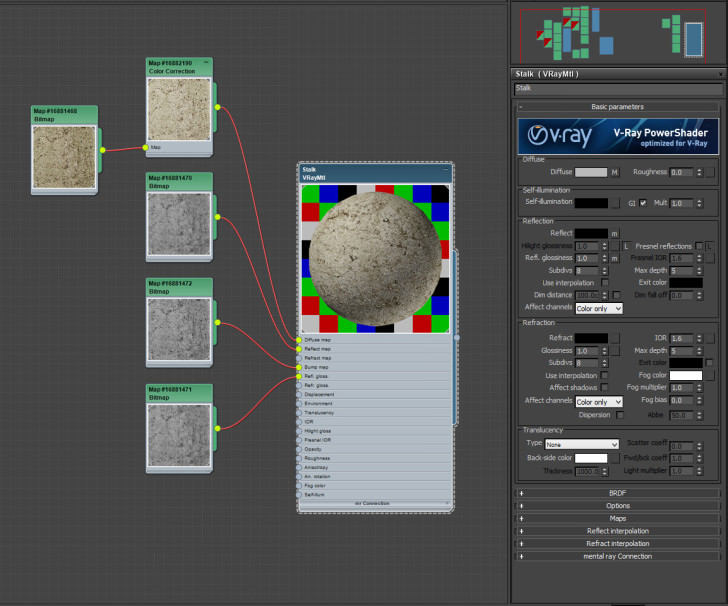728x606 pixels.
Task: Click the Reflect map input socket
Action: click(299, 349)
